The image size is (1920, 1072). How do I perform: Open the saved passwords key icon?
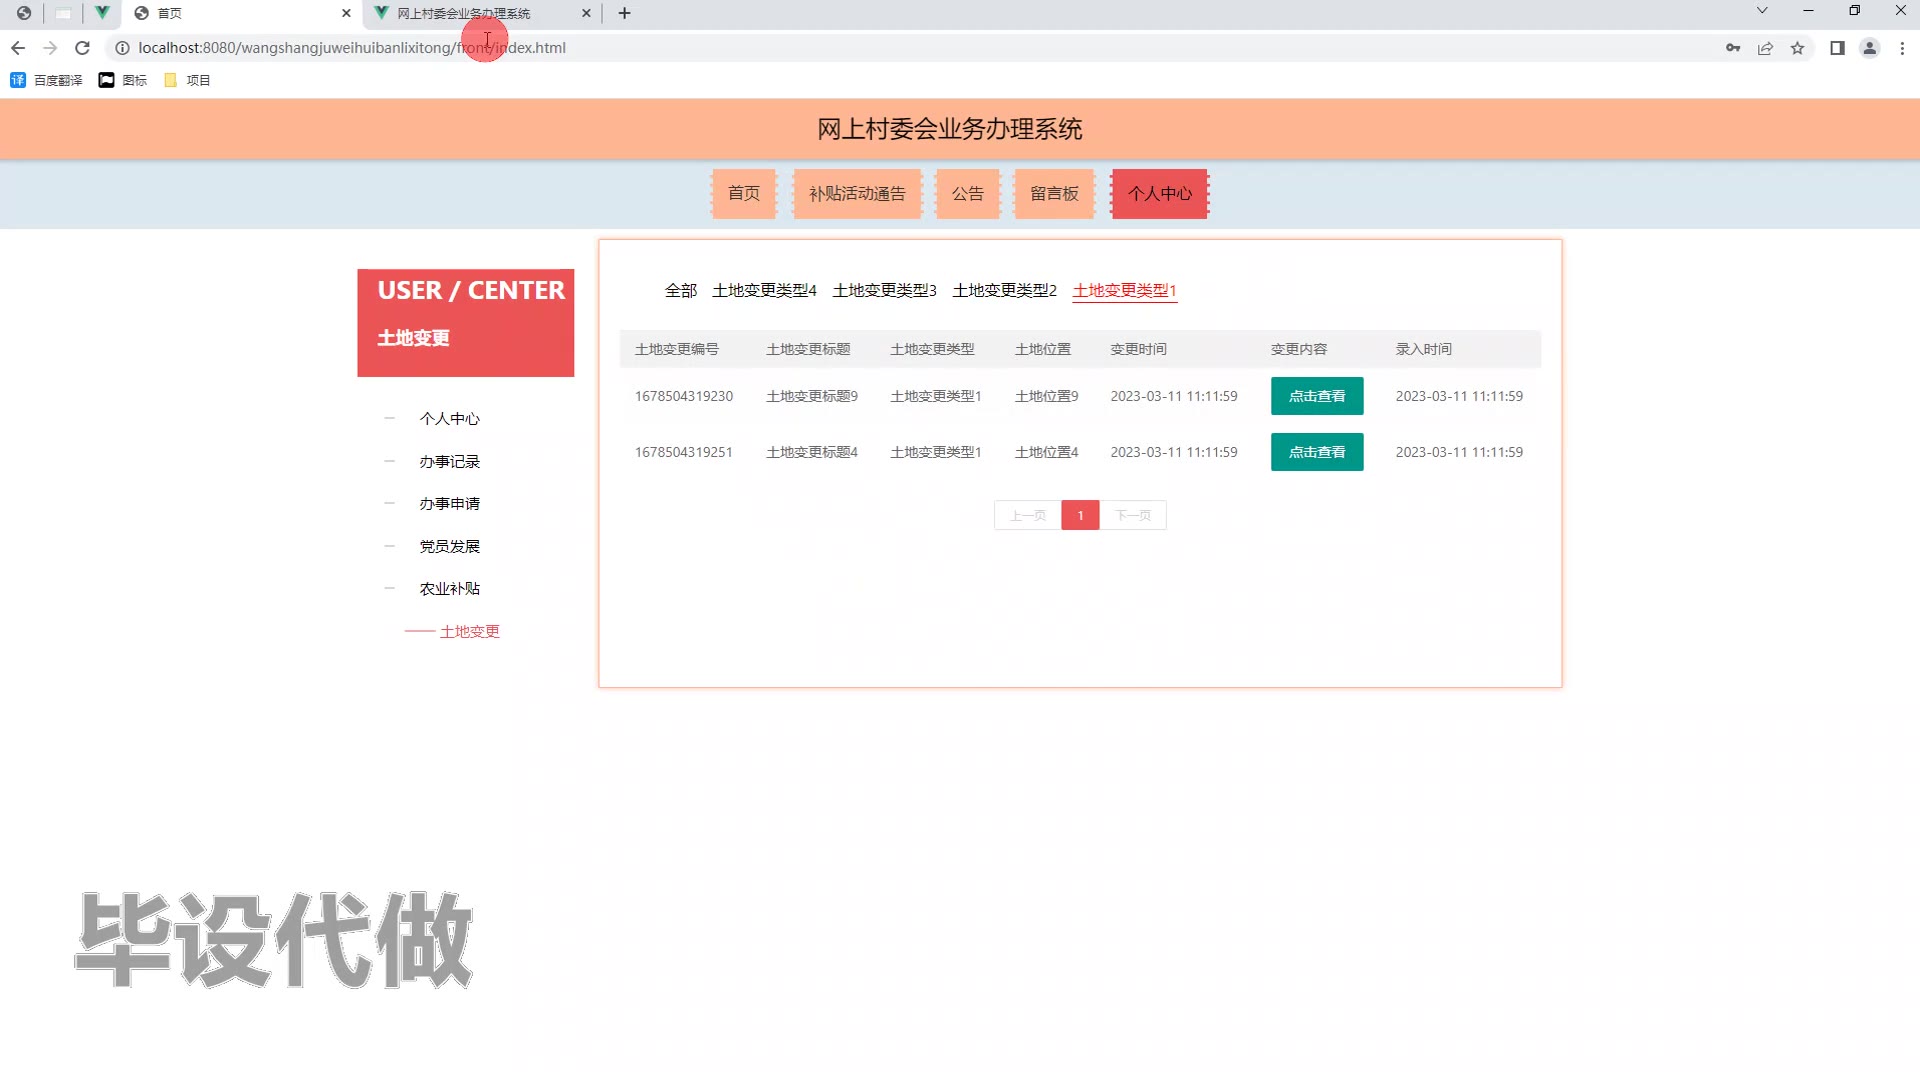point(1733,48)
